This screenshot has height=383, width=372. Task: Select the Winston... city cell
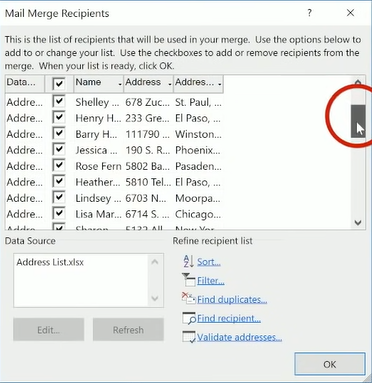point(198,134)
